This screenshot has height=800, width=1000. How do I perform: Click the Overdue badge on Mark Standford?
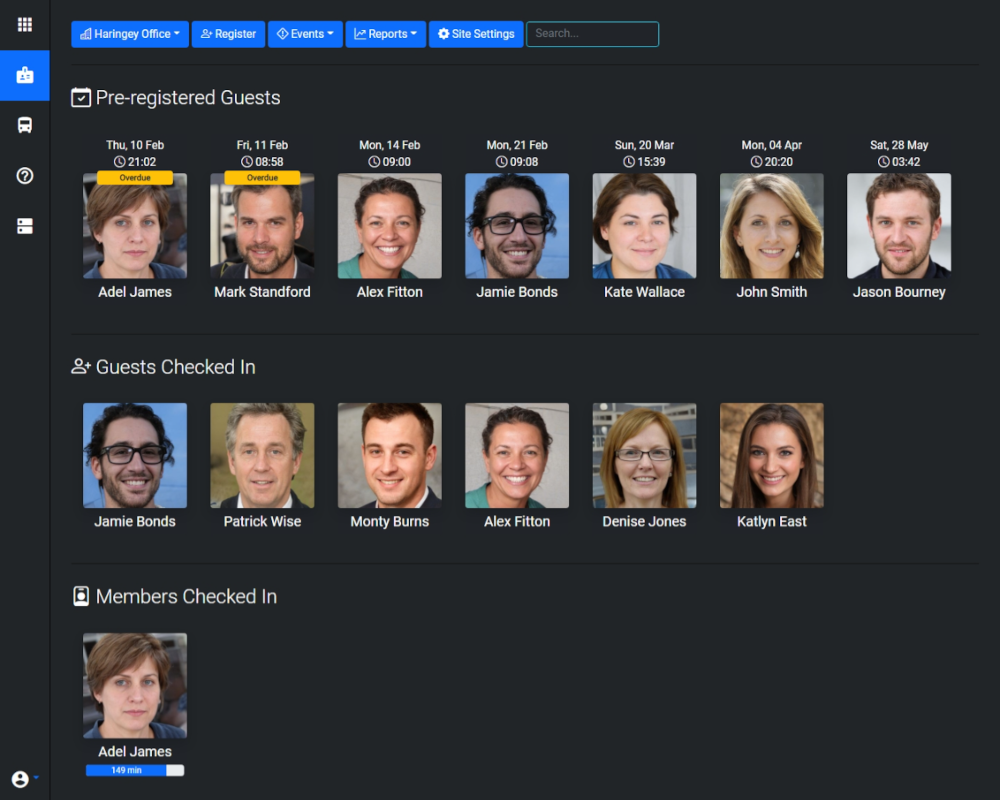262,178
